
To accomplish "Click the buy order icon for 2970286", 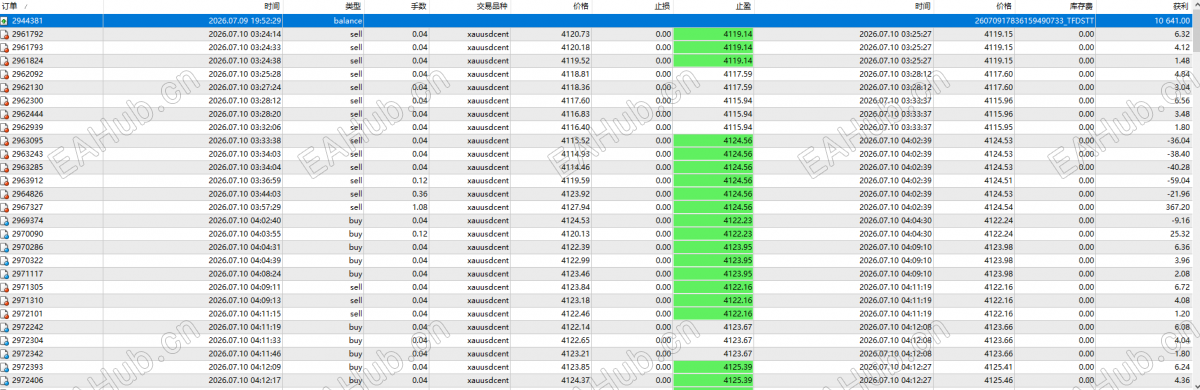I will 5,247.
